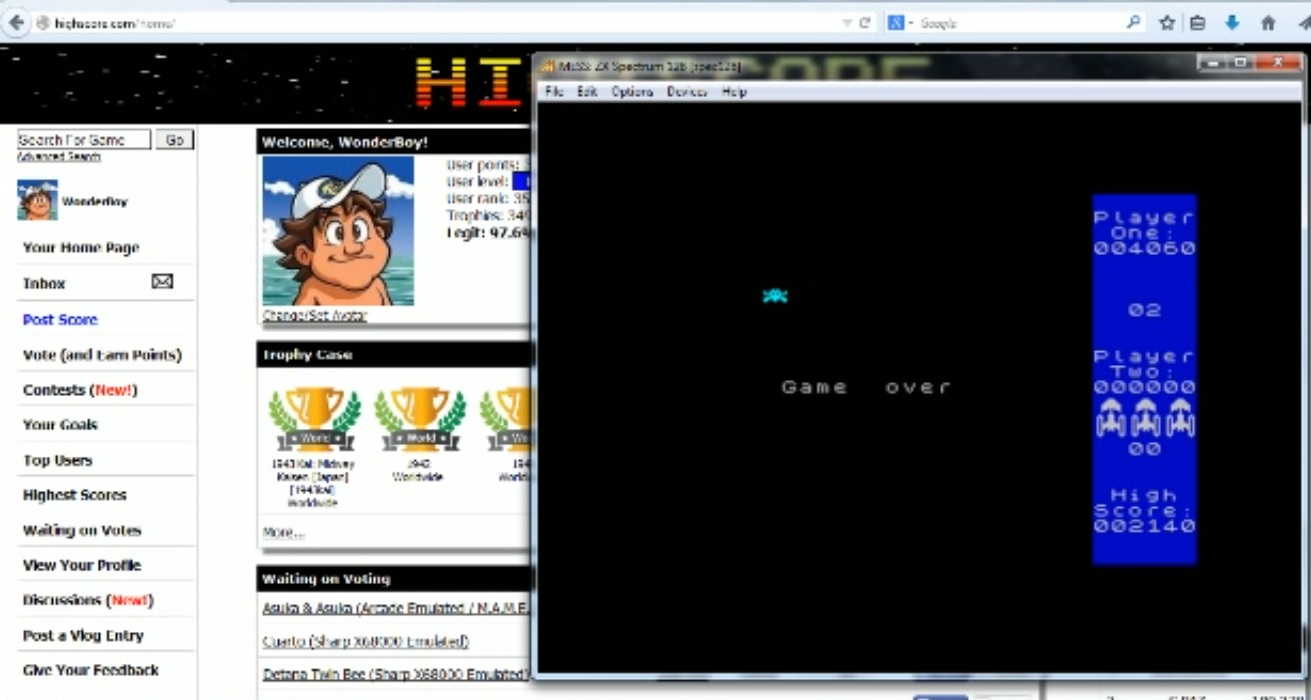Minimize the MESS emulator window
The image size is (1311, 700).
[1213, 62]
